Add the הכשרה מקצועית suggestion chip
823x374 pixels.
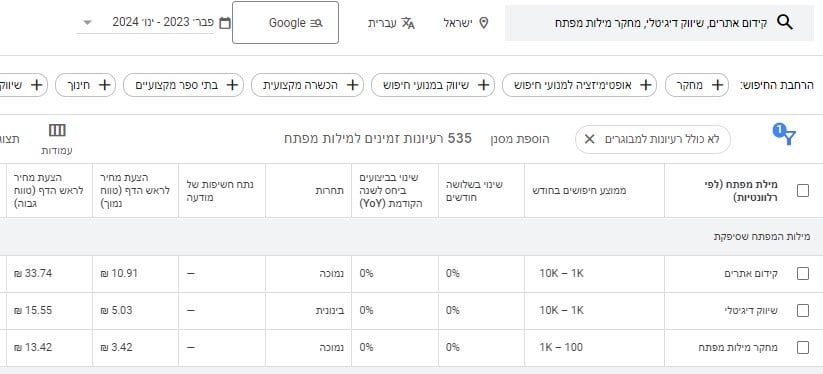(x=308, y=85)
